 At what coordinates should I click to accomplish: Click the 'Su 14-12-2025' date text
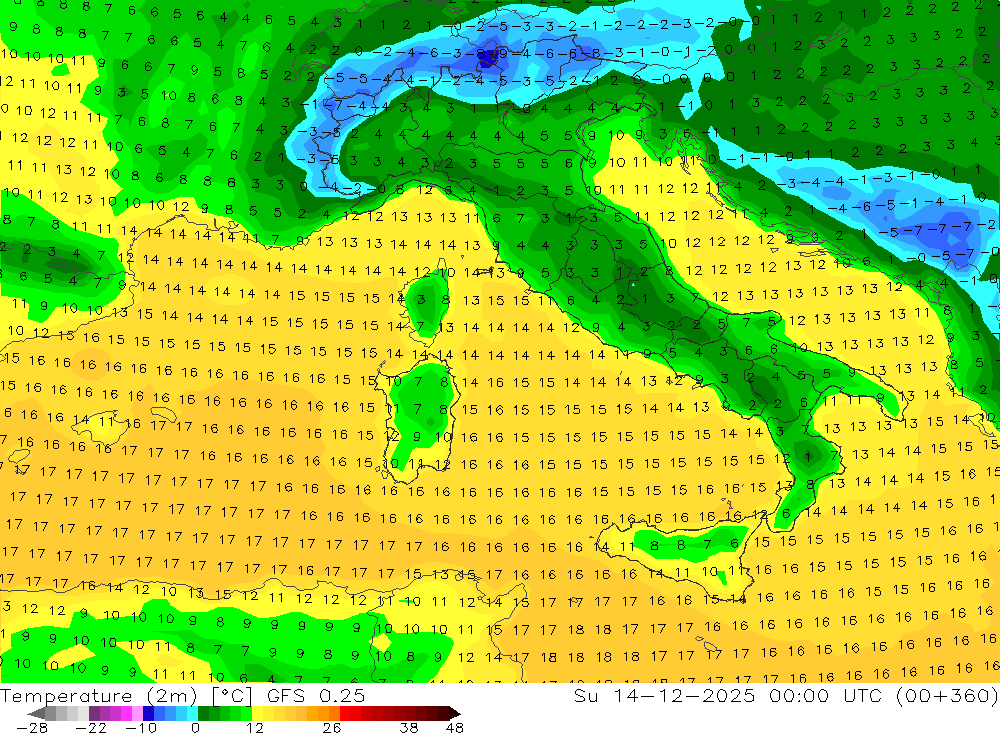(664, 696)
